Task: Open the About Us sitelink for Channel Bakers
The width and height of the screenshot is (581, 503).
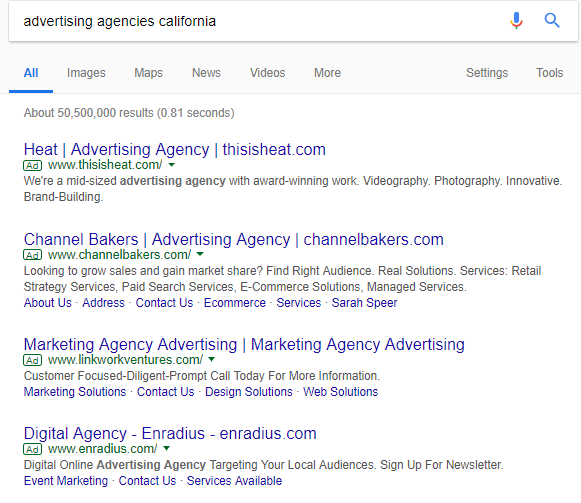Action: 47,303
